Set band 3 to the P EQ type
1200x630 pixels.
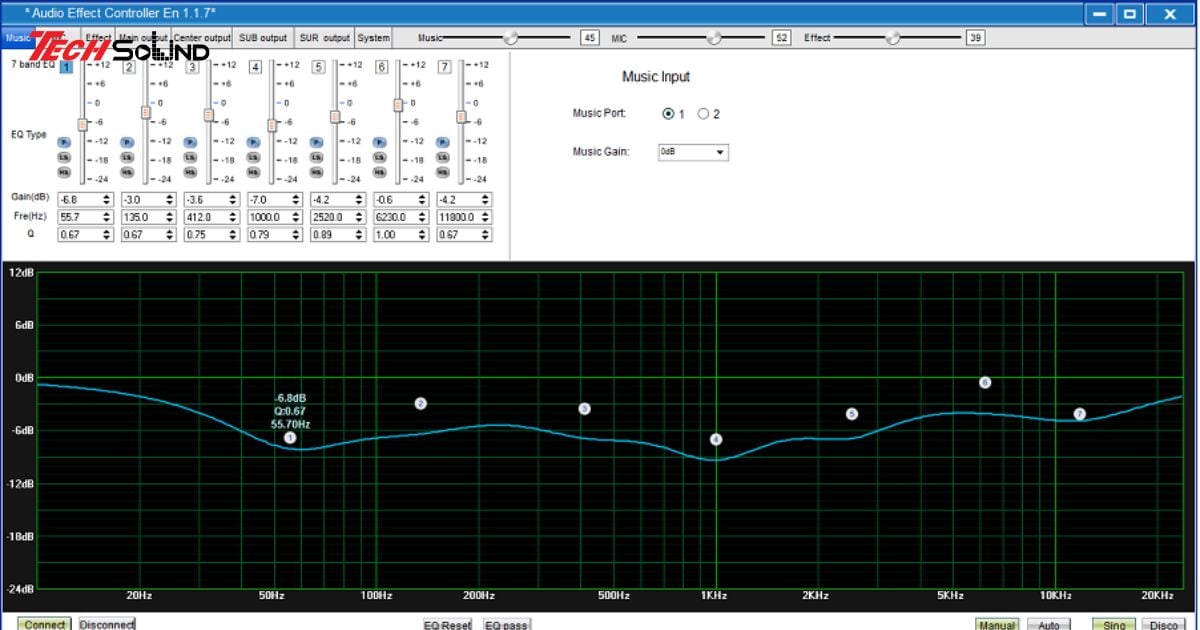click(190, 142)
